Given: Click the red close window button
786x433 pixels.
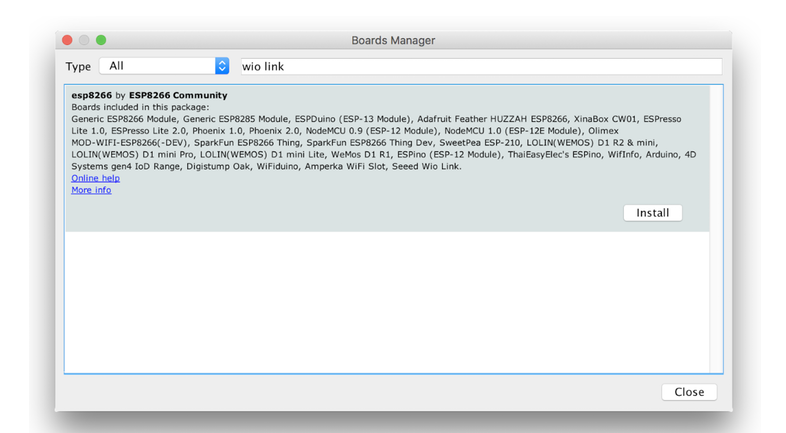Looking at the screenshot, I should click(x=68, y=40).
